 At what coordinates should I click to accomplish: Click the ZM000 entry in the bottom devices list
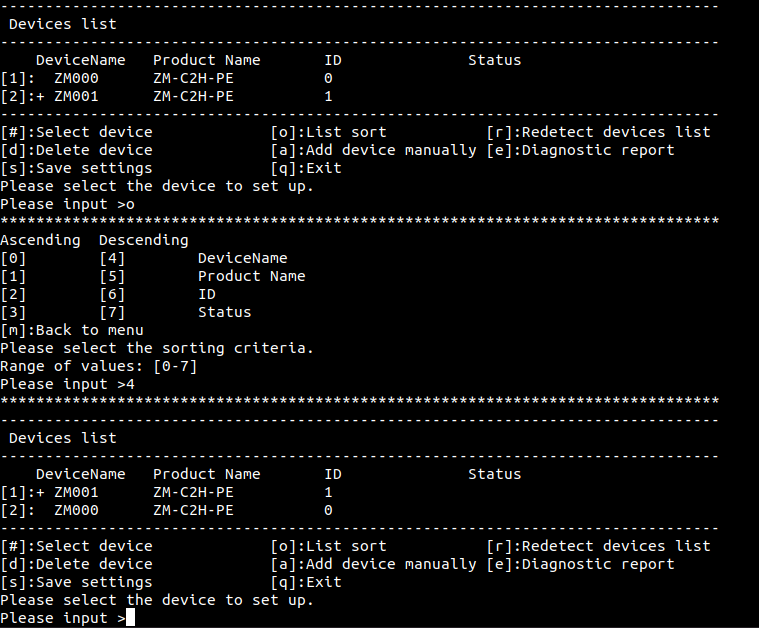(x=76, y=510)
